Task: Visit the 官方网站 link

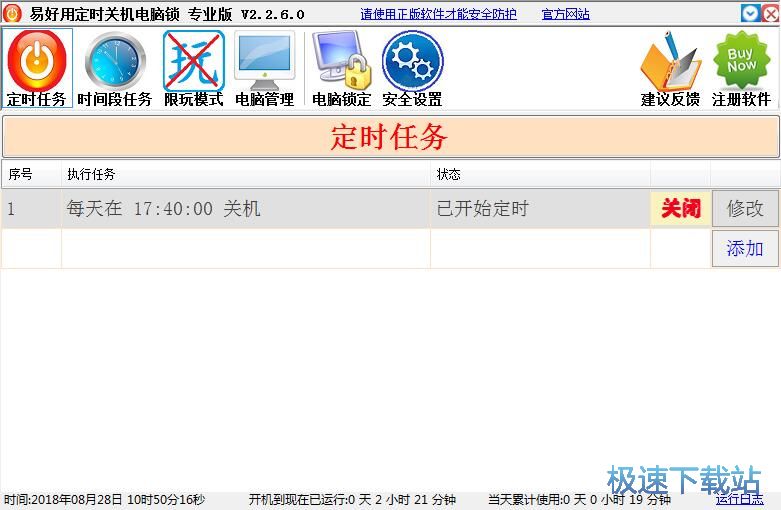Action: pyautogui.click(x=565, y=14)
